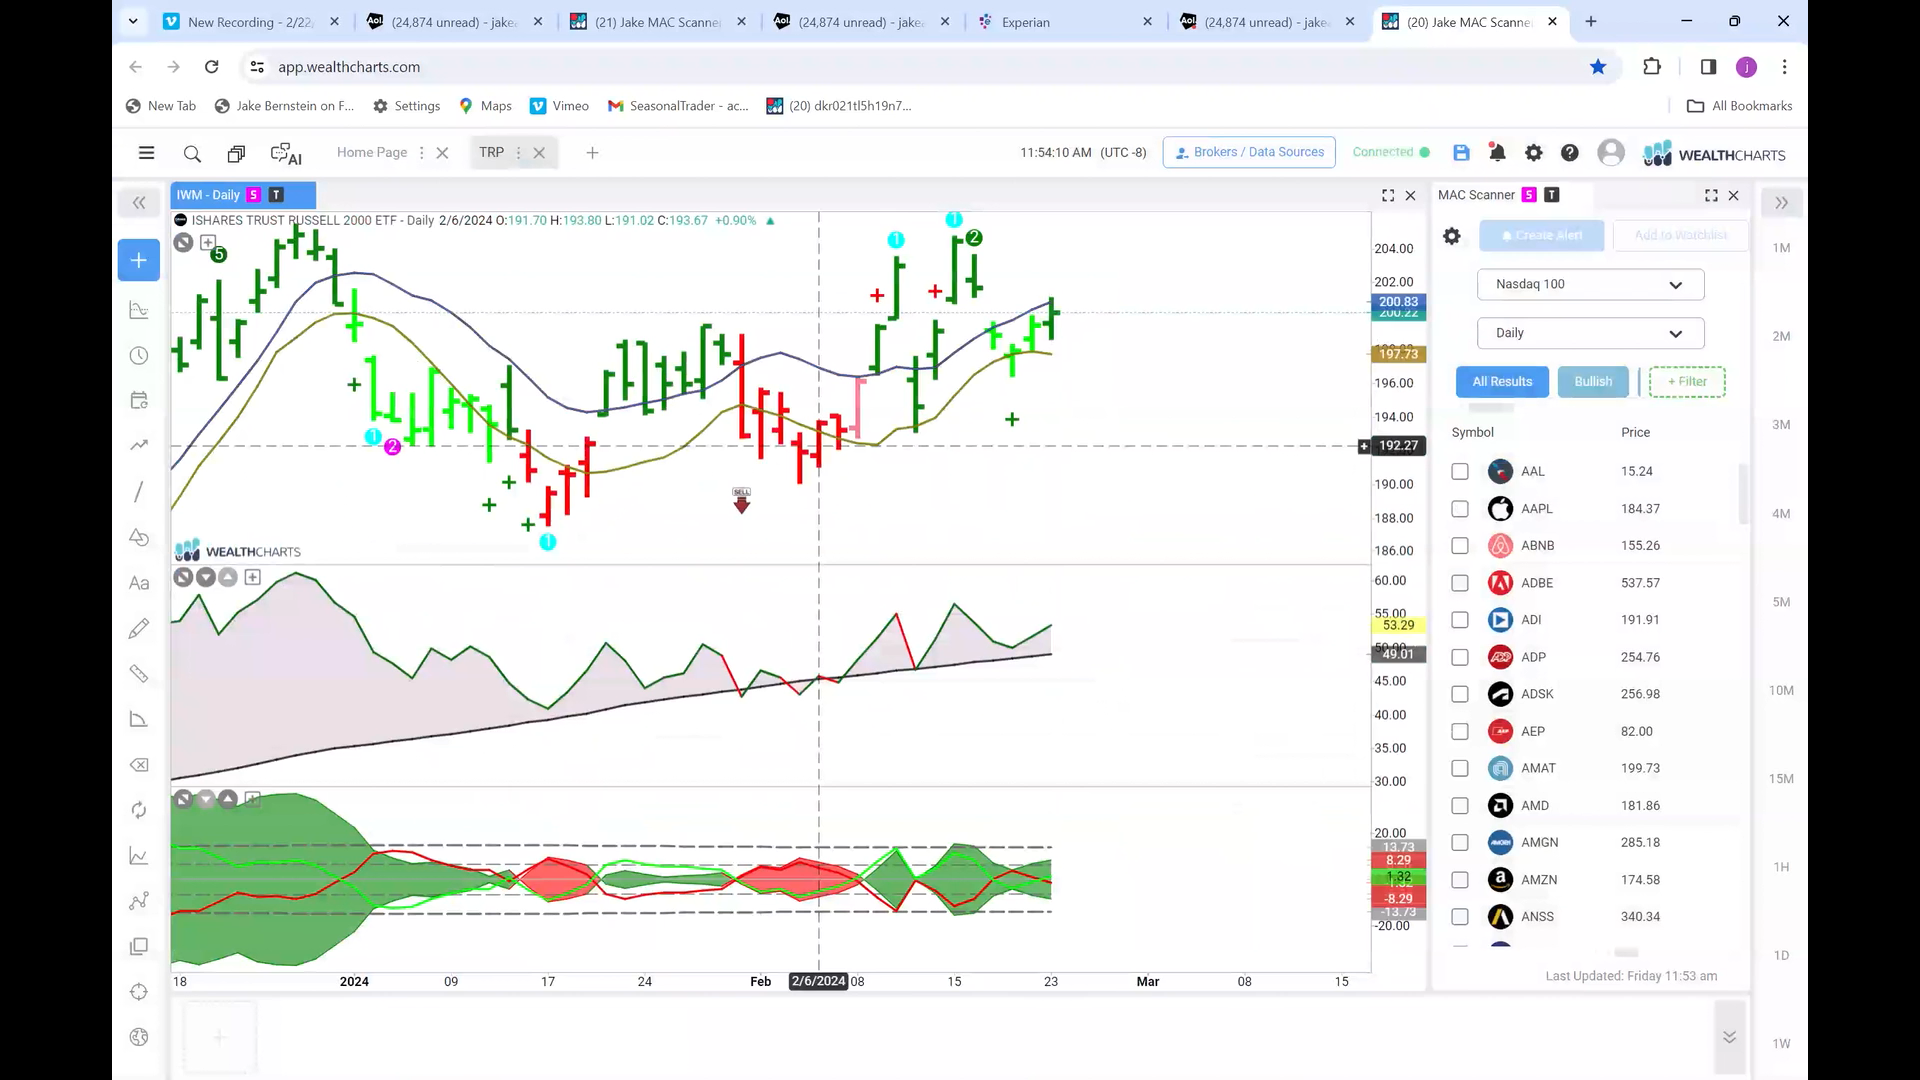Select the 1W timeframe on right strip
The image size is (1920, 1080).
(x=1781, y=1044)
